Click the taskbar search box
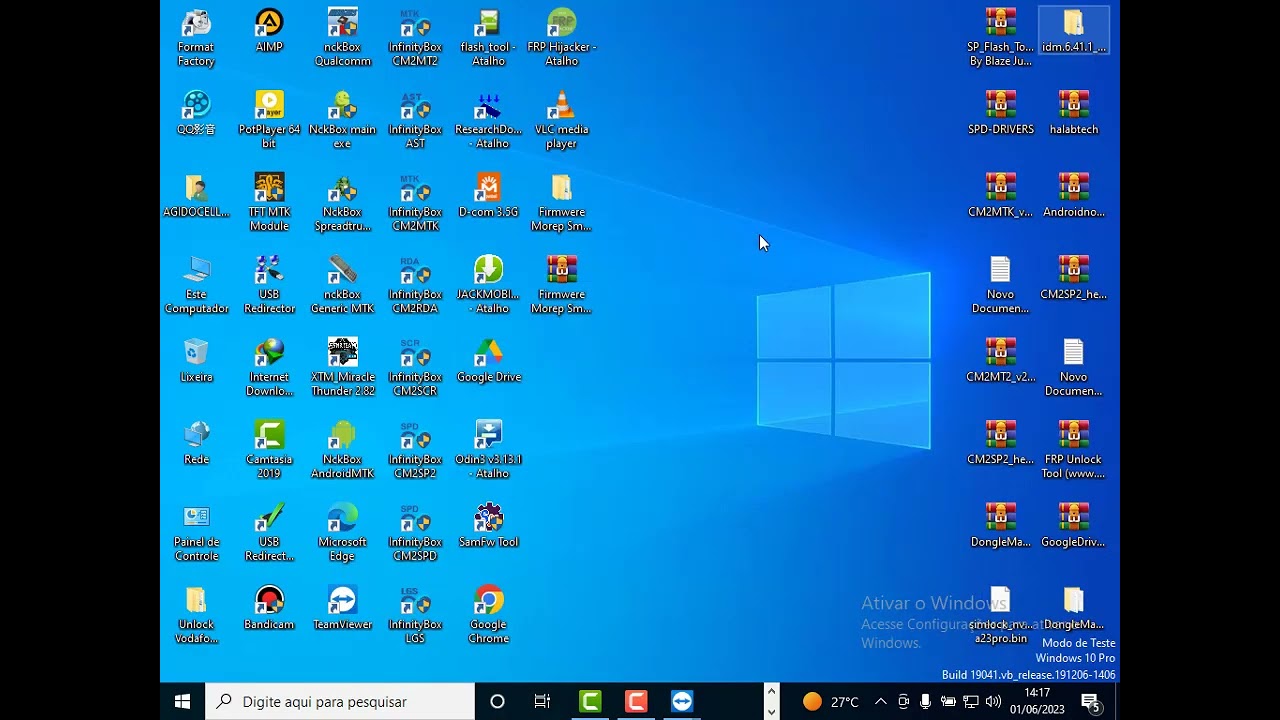This screenshot has width=1280, height=720. 340,702
